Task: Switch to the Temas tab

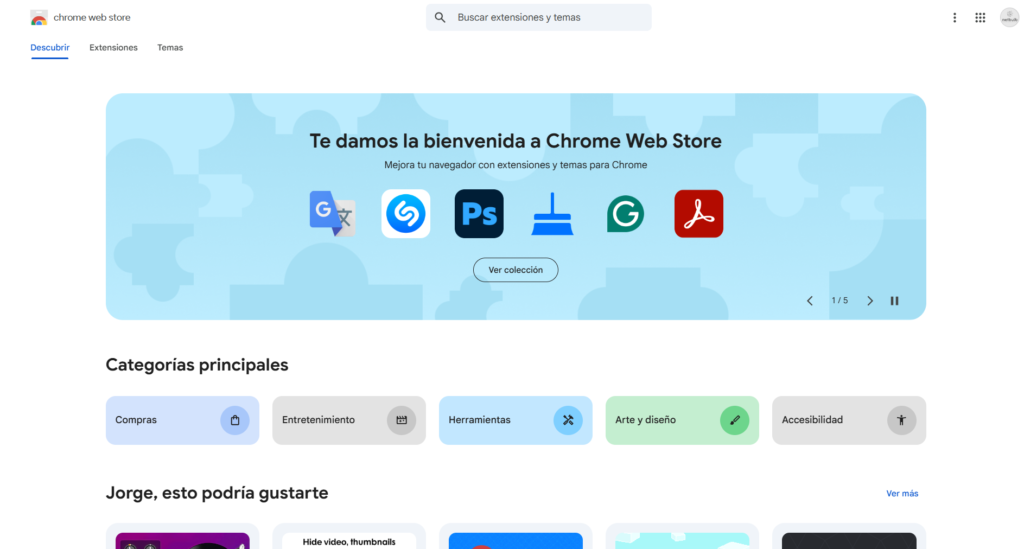Action: [x=170, y=48]
